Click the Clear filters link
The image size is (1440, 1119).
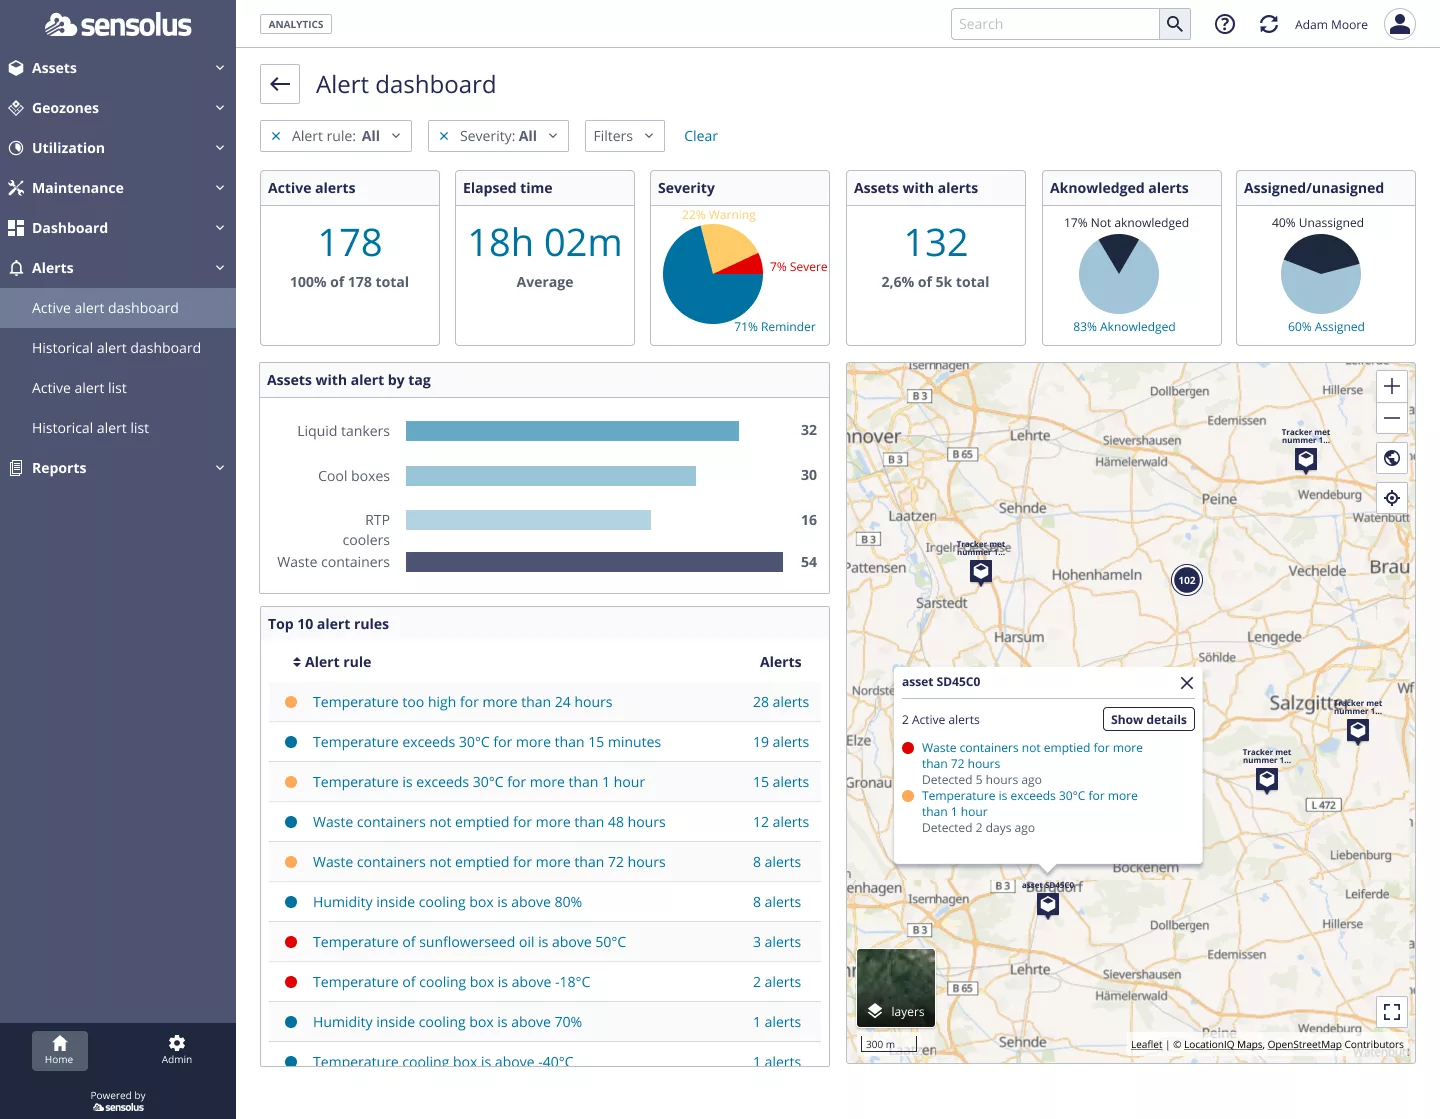(x=700, y=136)
